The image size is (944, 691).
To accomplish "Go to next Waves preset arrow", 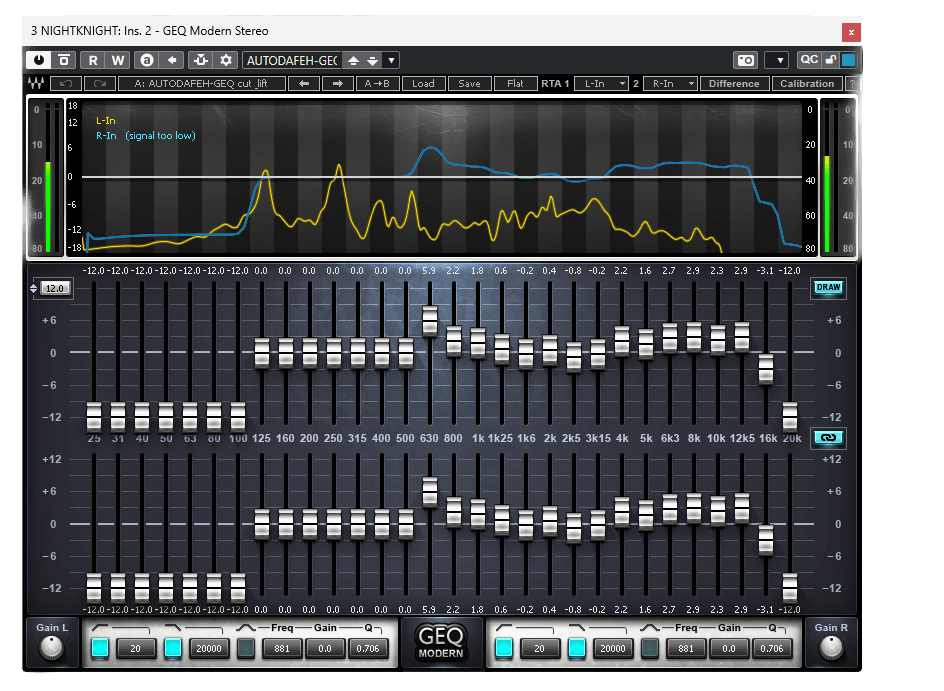I will click(x=338, y=84).
